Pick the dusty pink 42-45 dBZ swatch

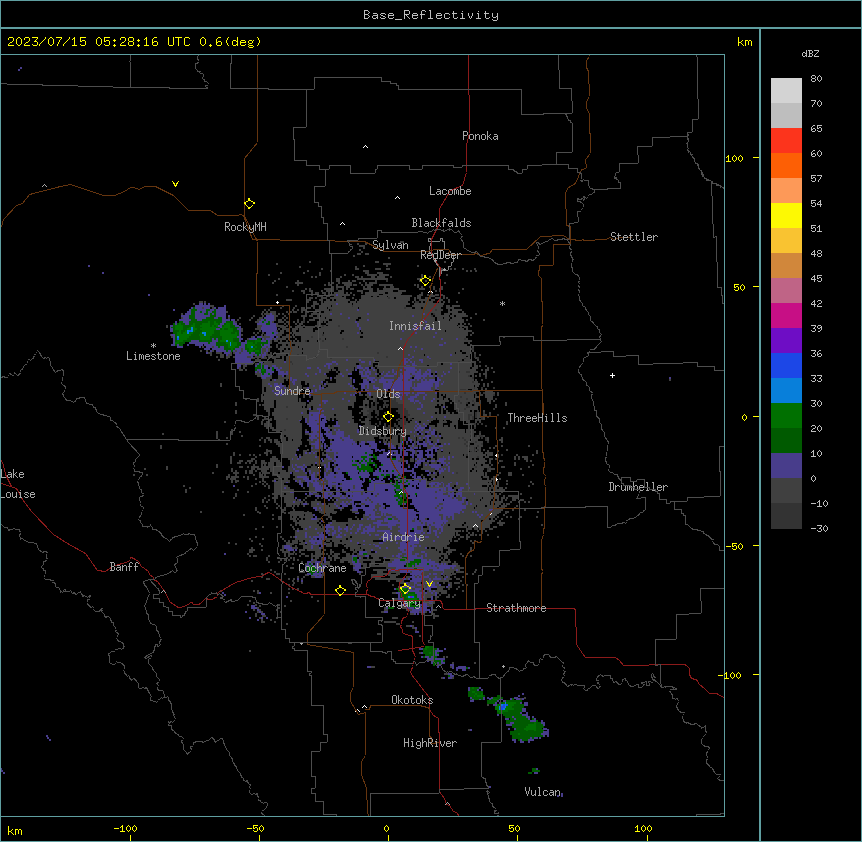click(786, 291)
